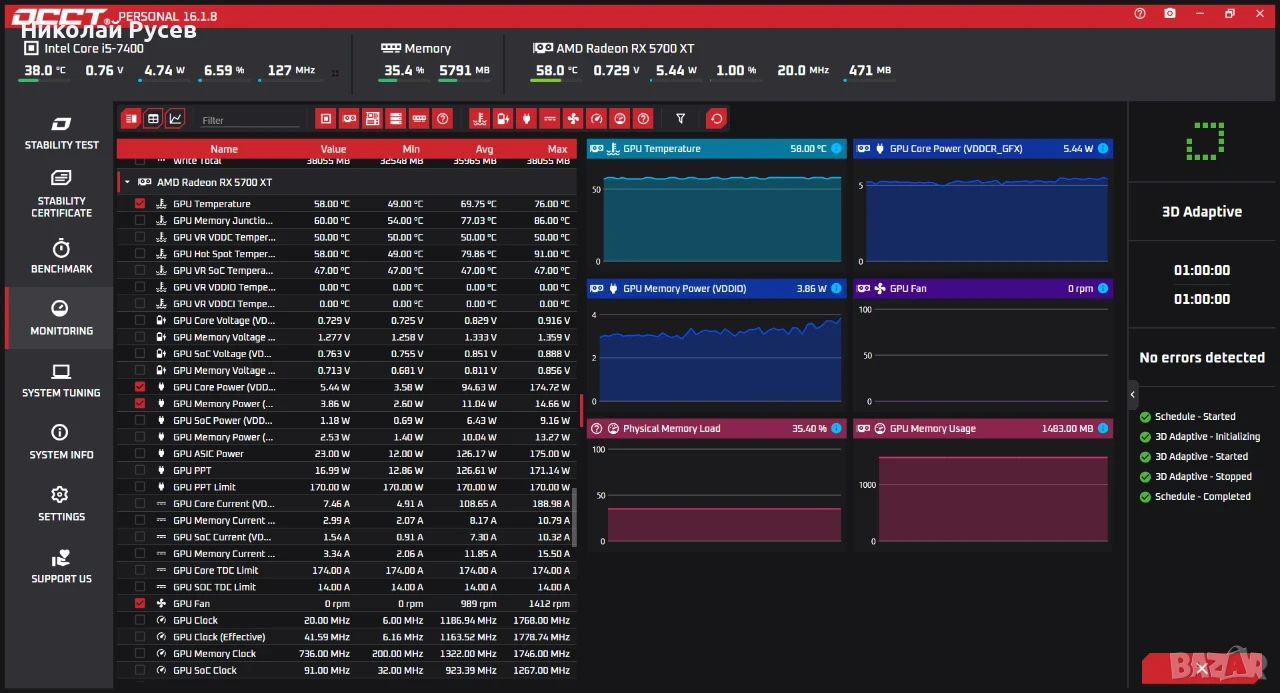Open info for GPU Memory Usage graph
This screenshot has width=1280, height=693.
click(x=1103, y=428)
